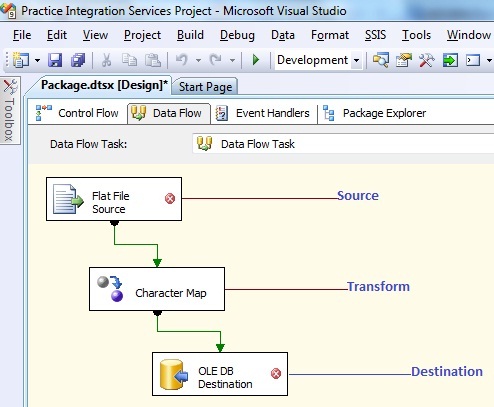Click the green arrow Start Page toolbar icon
Image resolution: width=494 pixels, height=407 pixels.
[450, 60]
